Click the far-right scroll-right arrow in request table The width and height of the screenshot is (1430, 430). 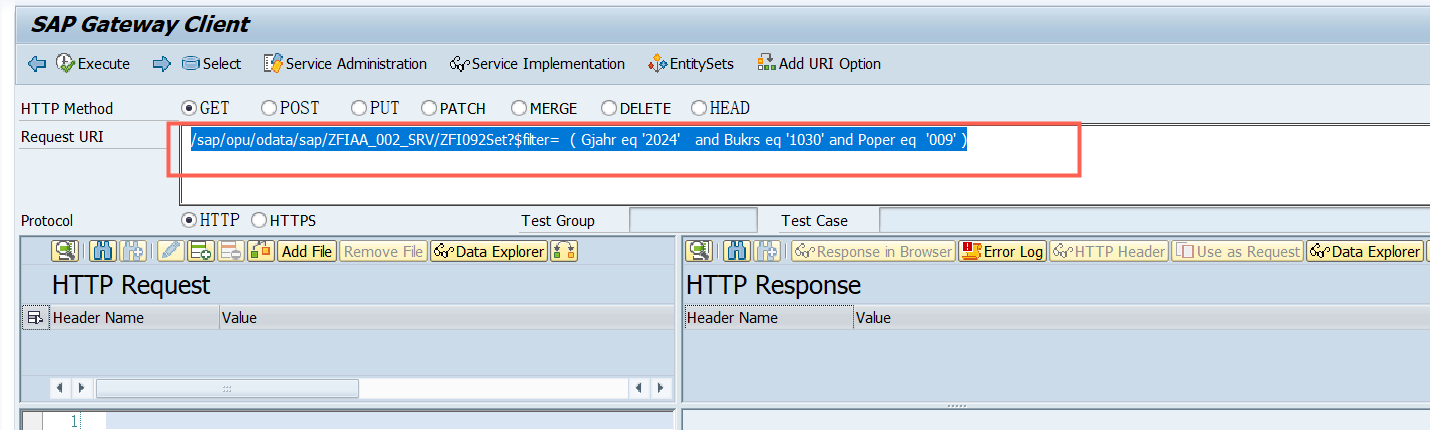point(660,386)
